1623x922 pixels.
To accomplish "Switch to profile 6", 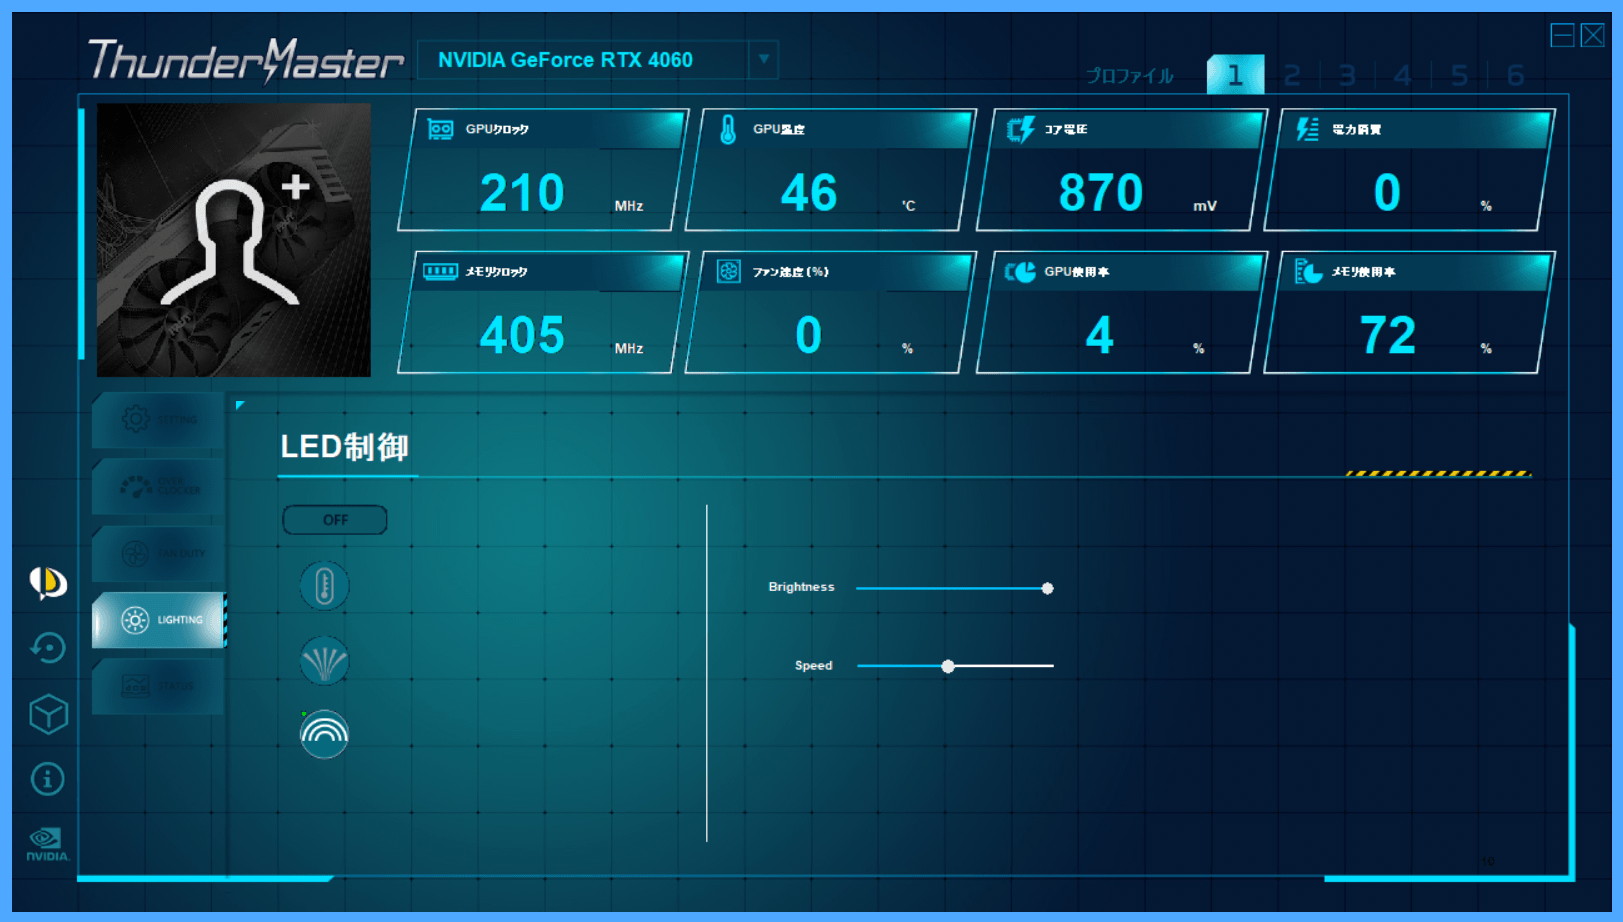I will (x=1515, y=76).
